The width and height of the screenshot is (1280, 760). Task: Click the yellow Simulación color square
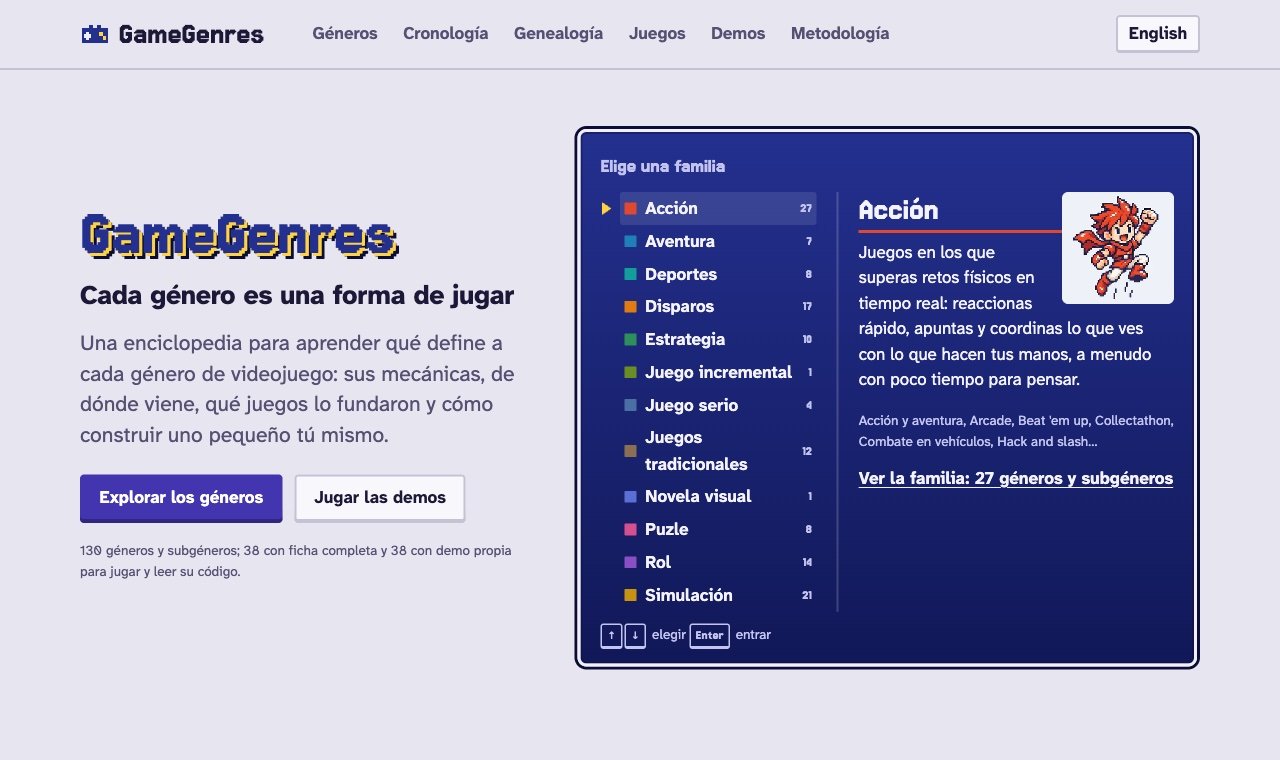click(630, 595)
